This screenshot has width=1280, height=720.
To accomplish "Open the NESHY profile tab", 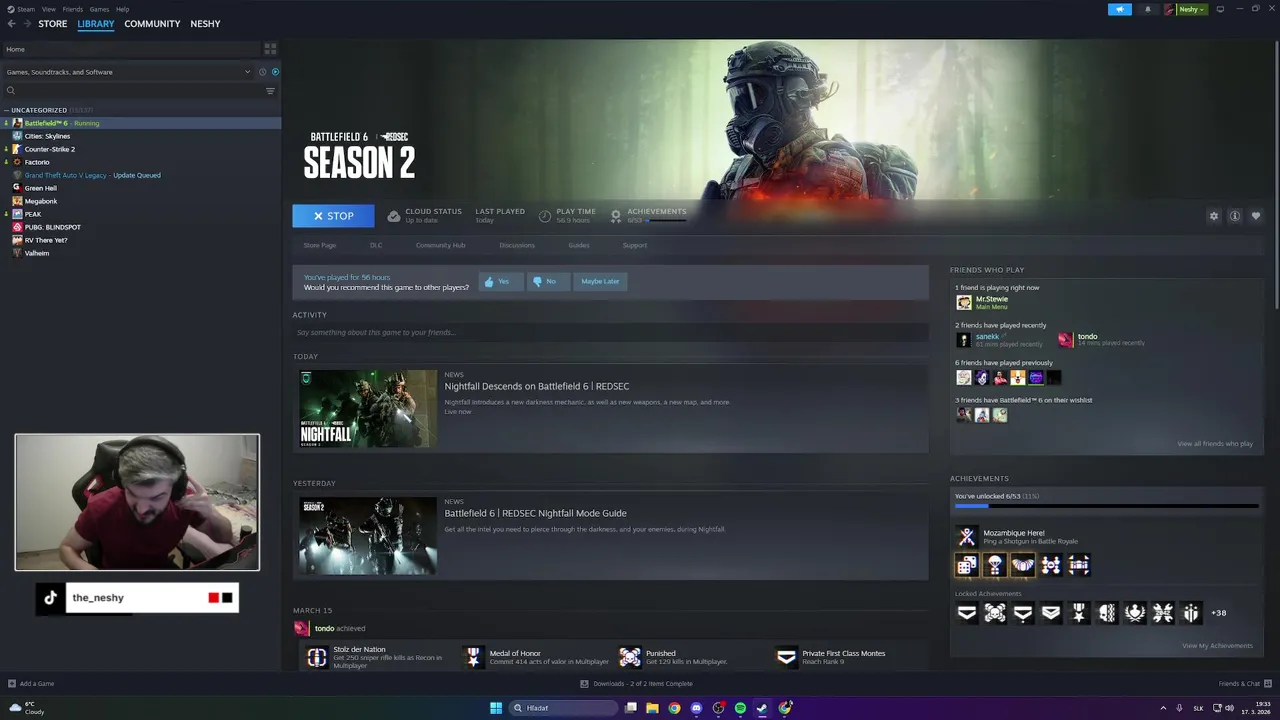I will click(x=205, y=24).
